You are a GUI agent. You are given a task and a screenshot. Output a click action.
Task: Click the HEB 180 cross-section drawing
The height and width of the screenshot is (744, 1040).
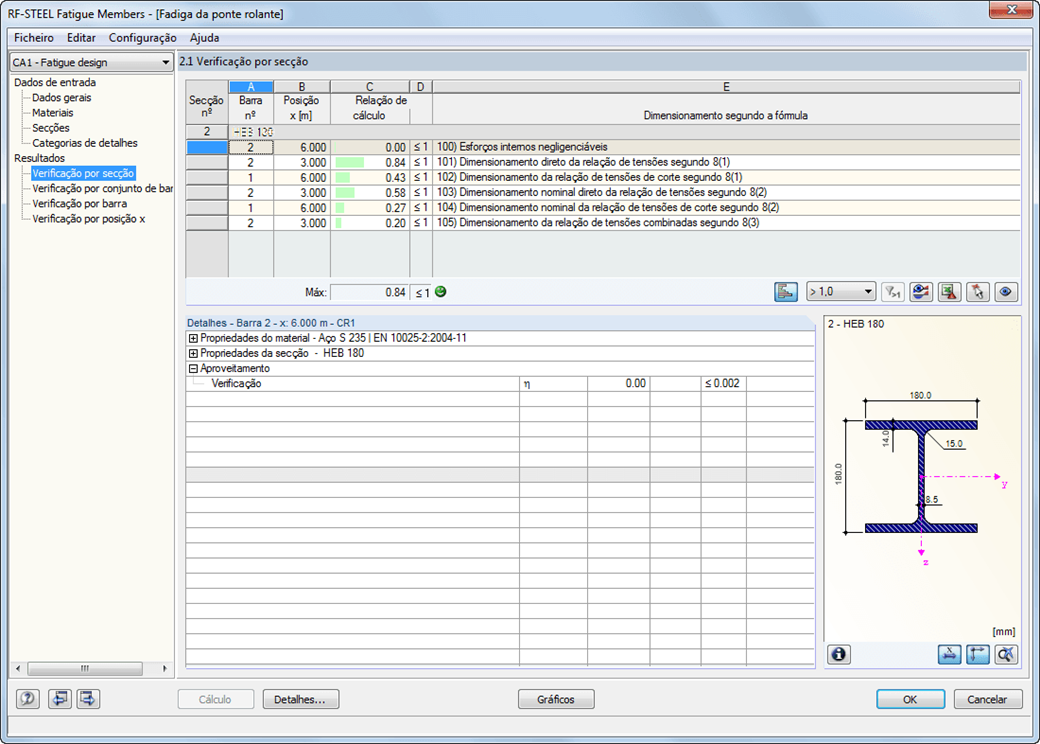[x=921, y=477]
